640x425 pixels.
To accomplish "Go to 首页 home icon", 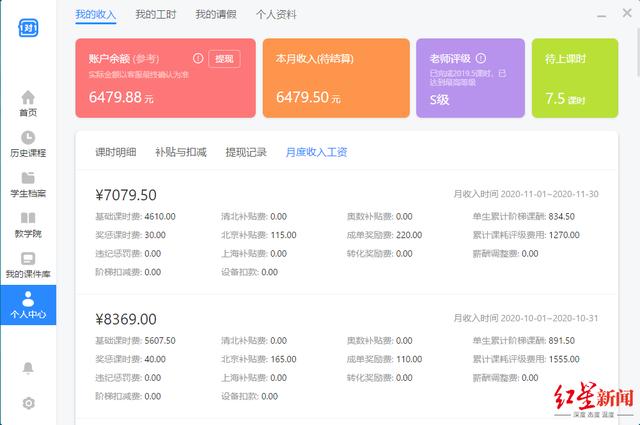I will click(28, 98).
